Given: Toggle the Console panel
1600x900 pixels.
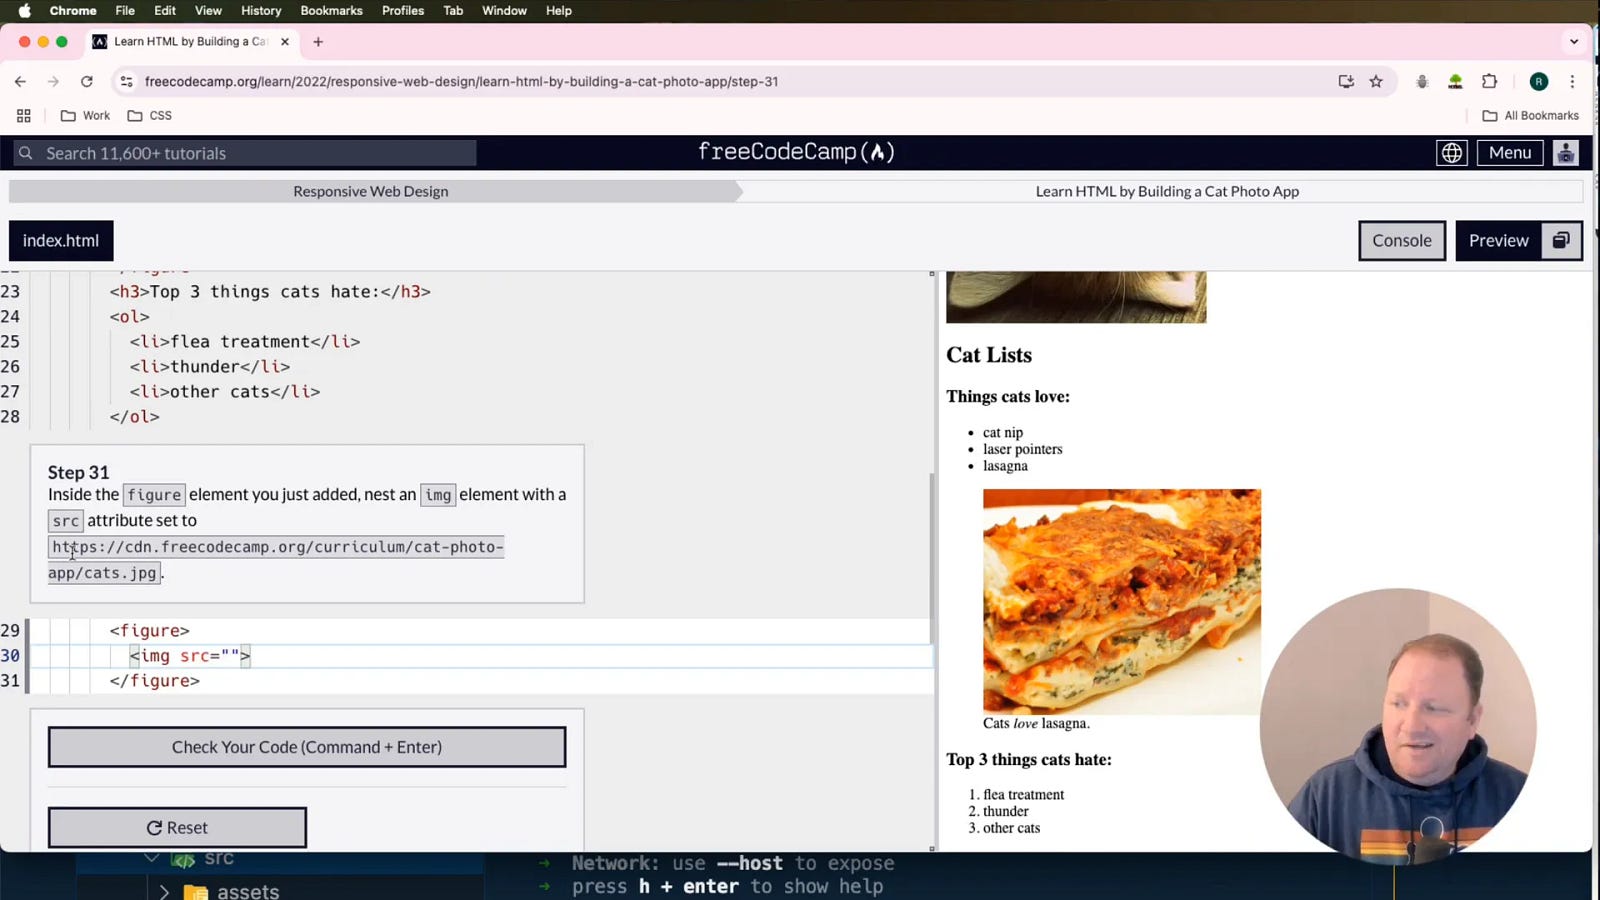Looking at the screenshot, I should (x=1402, y=241).
